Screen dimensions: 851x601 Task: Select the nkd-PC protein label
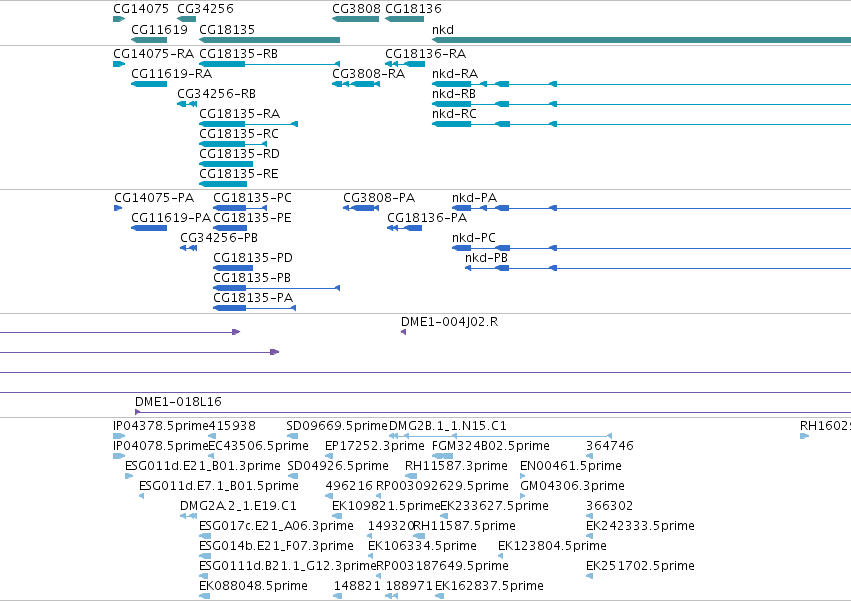[474, 238]
